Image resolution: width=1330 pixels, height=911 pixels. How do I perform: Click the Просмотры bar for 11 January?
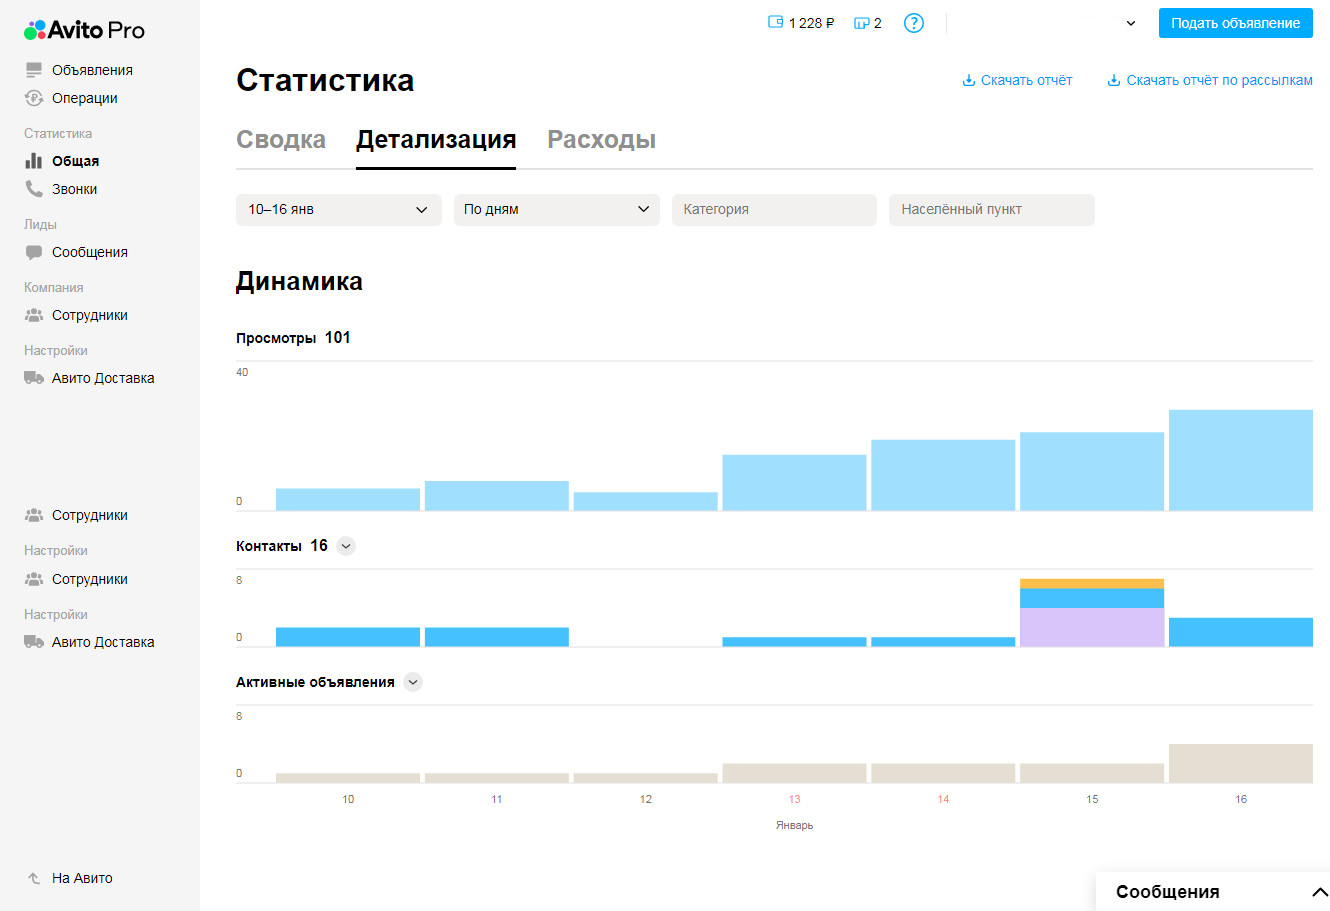click(x=496, y=496)
